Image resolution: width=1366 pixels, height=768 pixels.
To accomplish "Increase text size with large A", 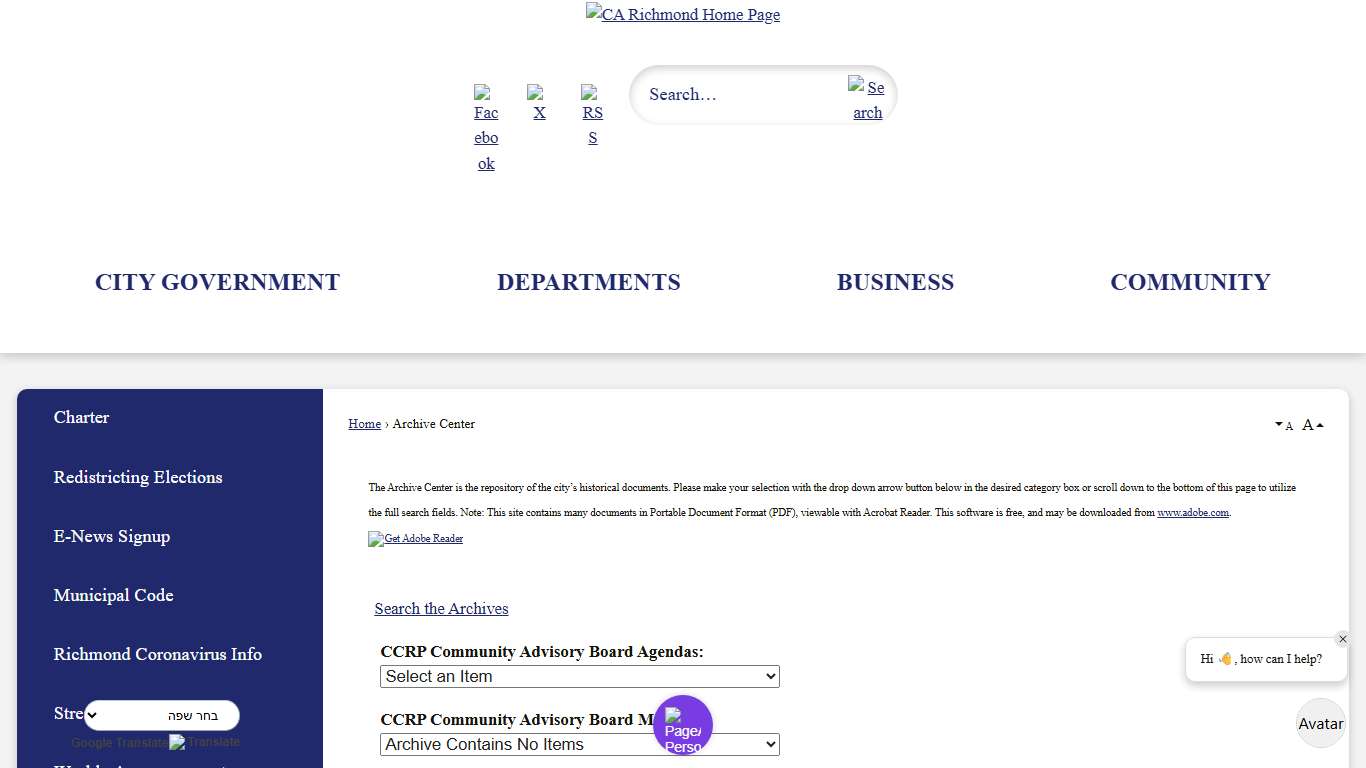I will coord(1312,425).
